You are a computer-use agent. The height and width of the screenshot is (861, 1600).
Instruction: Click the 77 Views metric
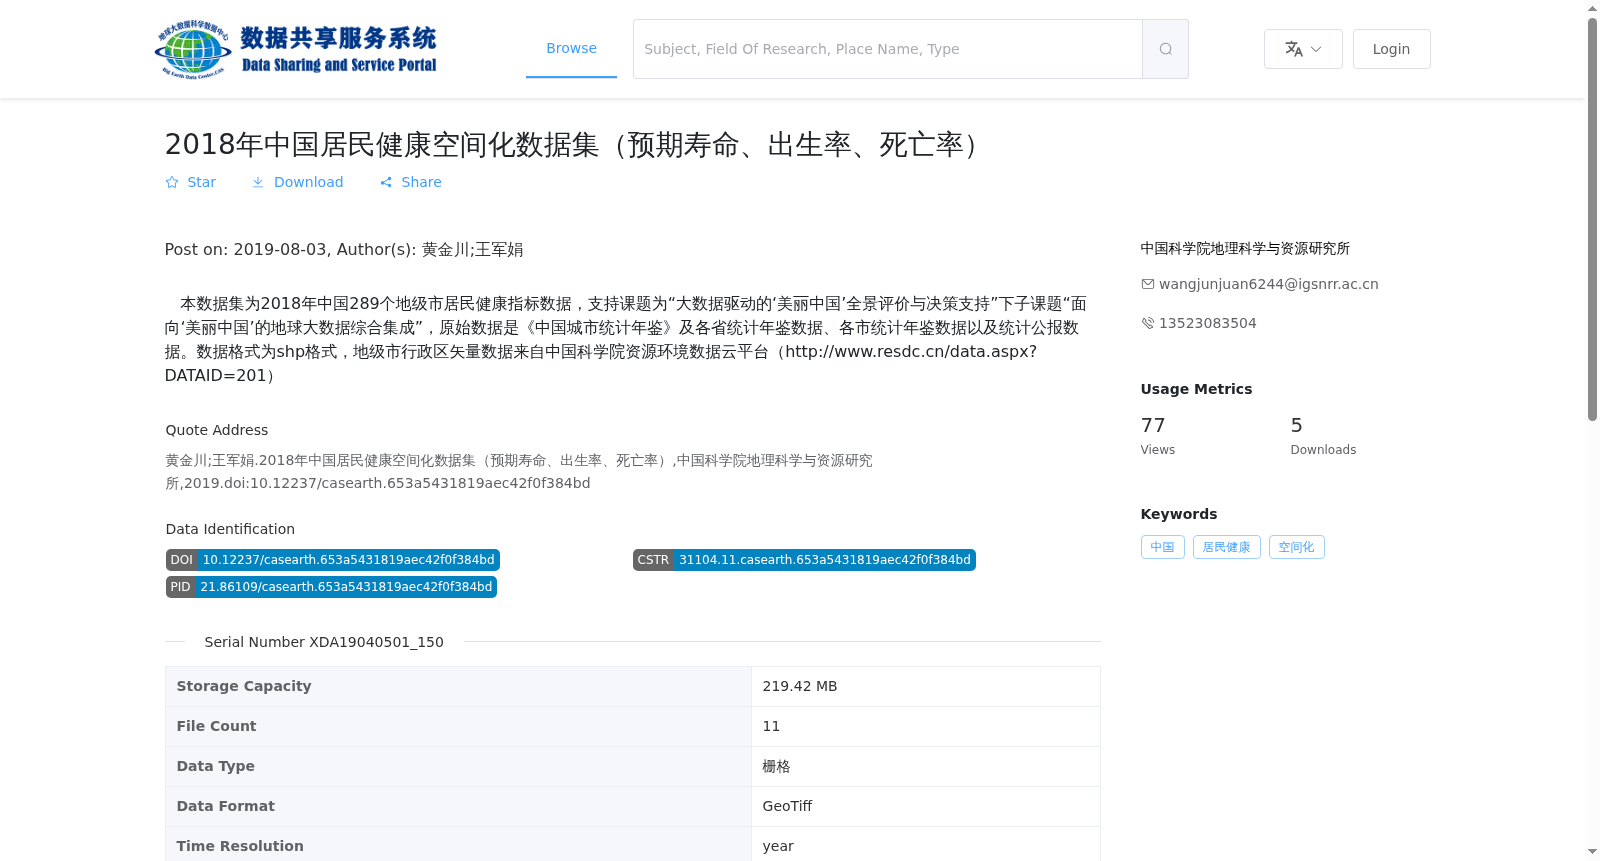click(x=1158, y=436)
